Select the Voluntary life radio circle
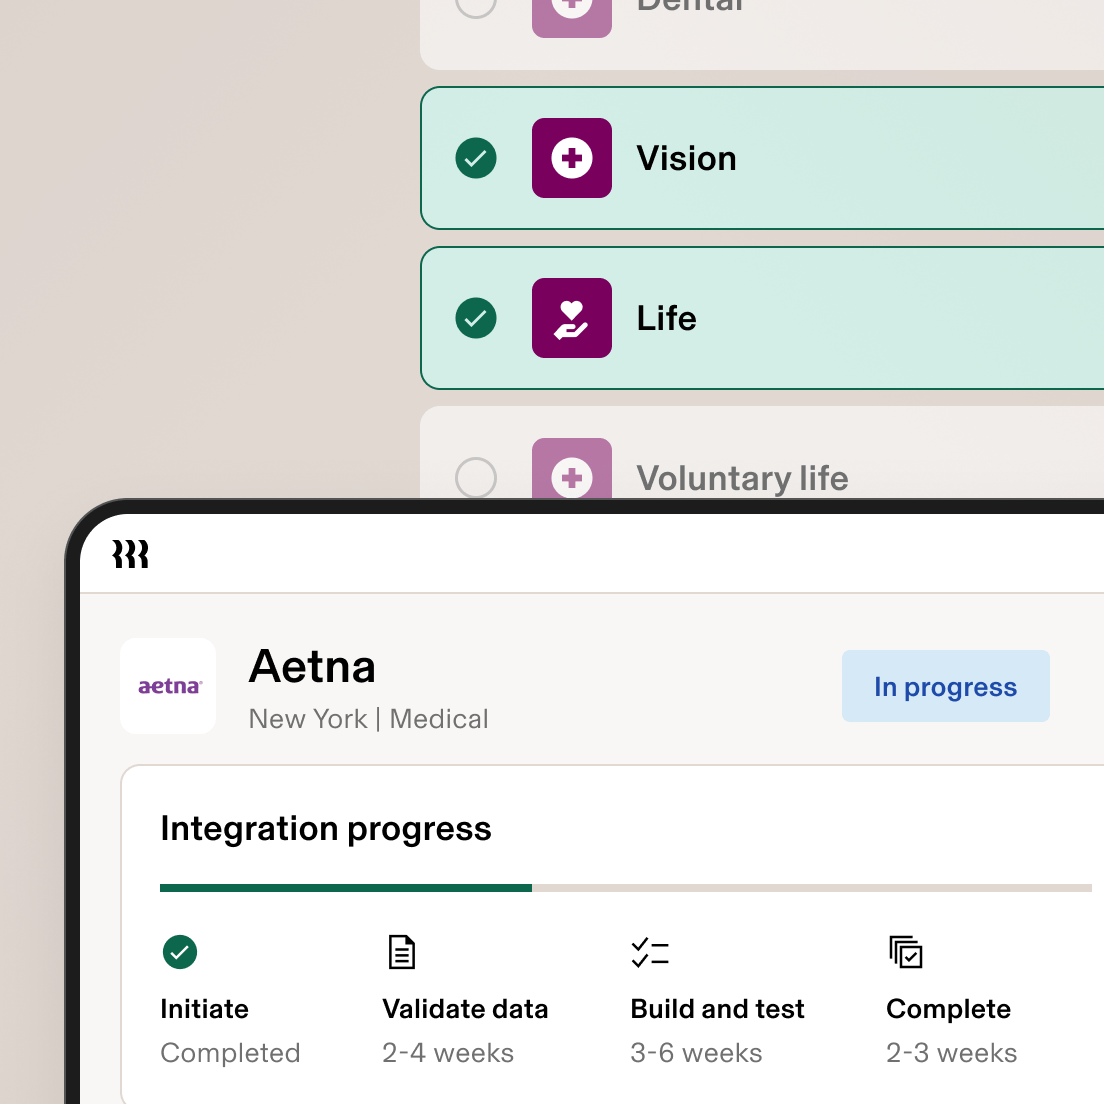Image resolution: width=1104 pixels, height=1104 pixels. pyautogui.click(x=476, y=478)
